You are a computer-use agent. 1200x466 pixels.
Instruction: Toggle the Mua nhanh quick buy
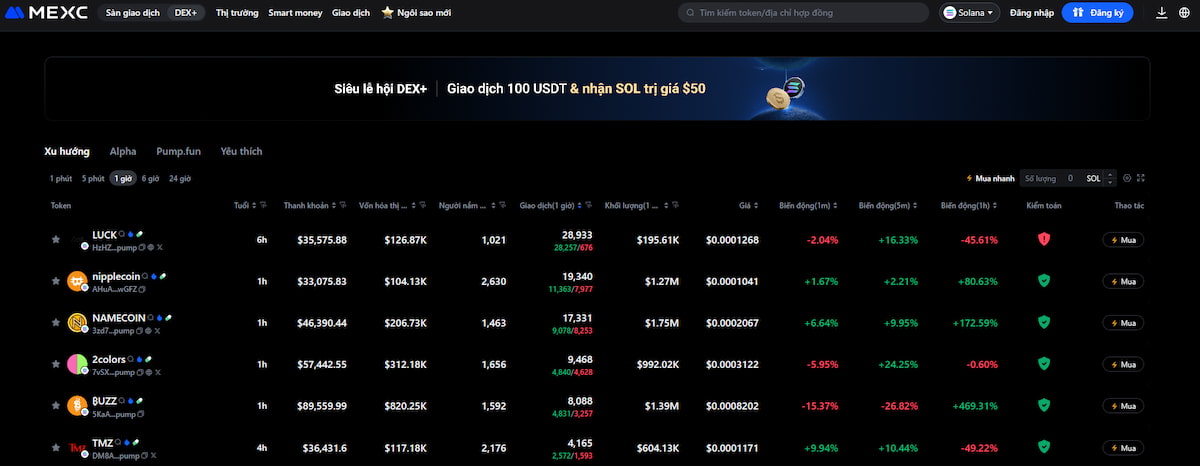click(990, 178)
